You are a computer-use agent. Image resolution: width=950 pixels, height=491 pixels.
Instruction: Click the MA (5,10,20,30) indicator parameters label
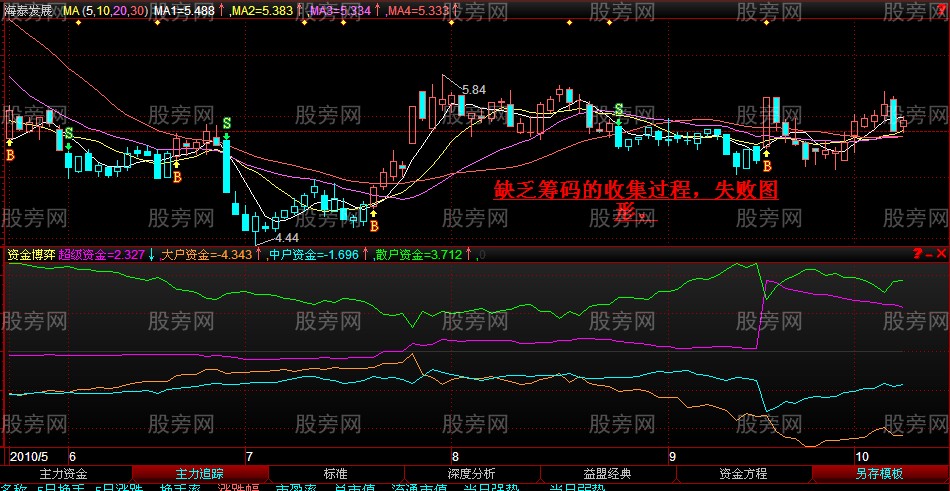tap(106, 10)
